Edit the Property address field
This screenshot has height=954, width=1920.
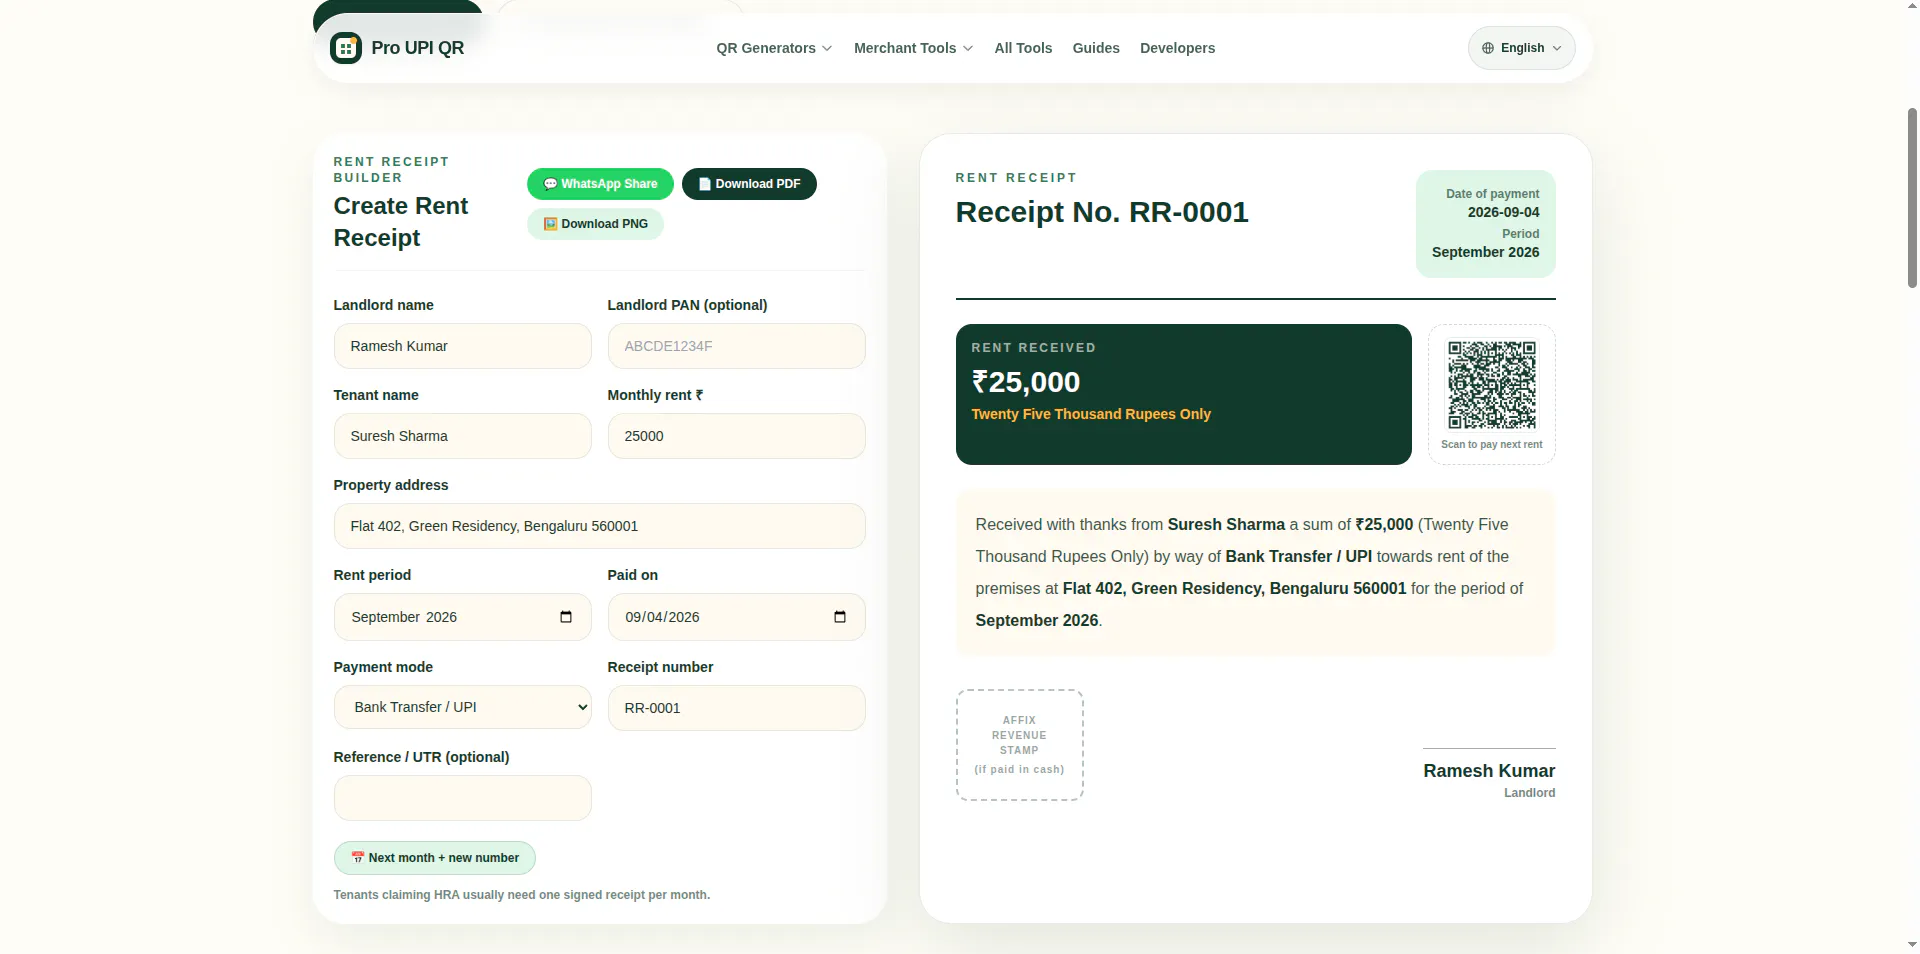point(599,526)
